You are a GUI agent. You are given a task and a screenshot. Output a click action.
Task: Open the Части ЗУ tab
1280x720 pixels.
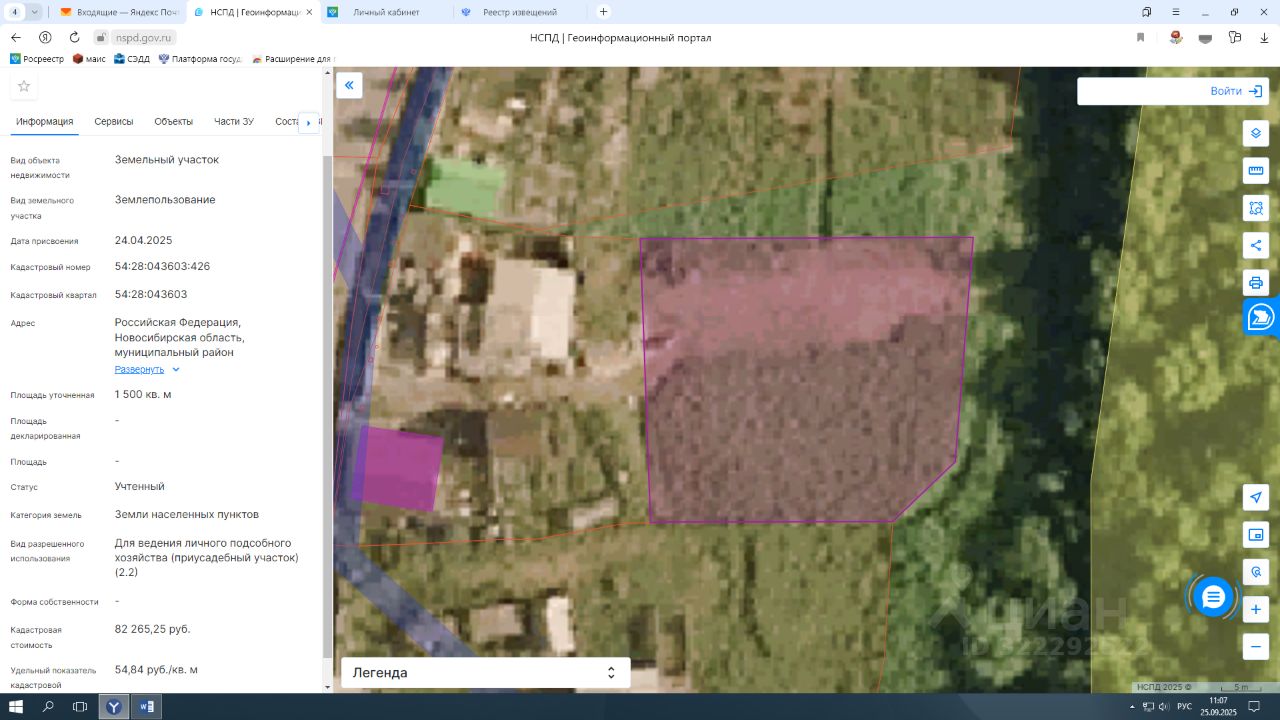234,121
